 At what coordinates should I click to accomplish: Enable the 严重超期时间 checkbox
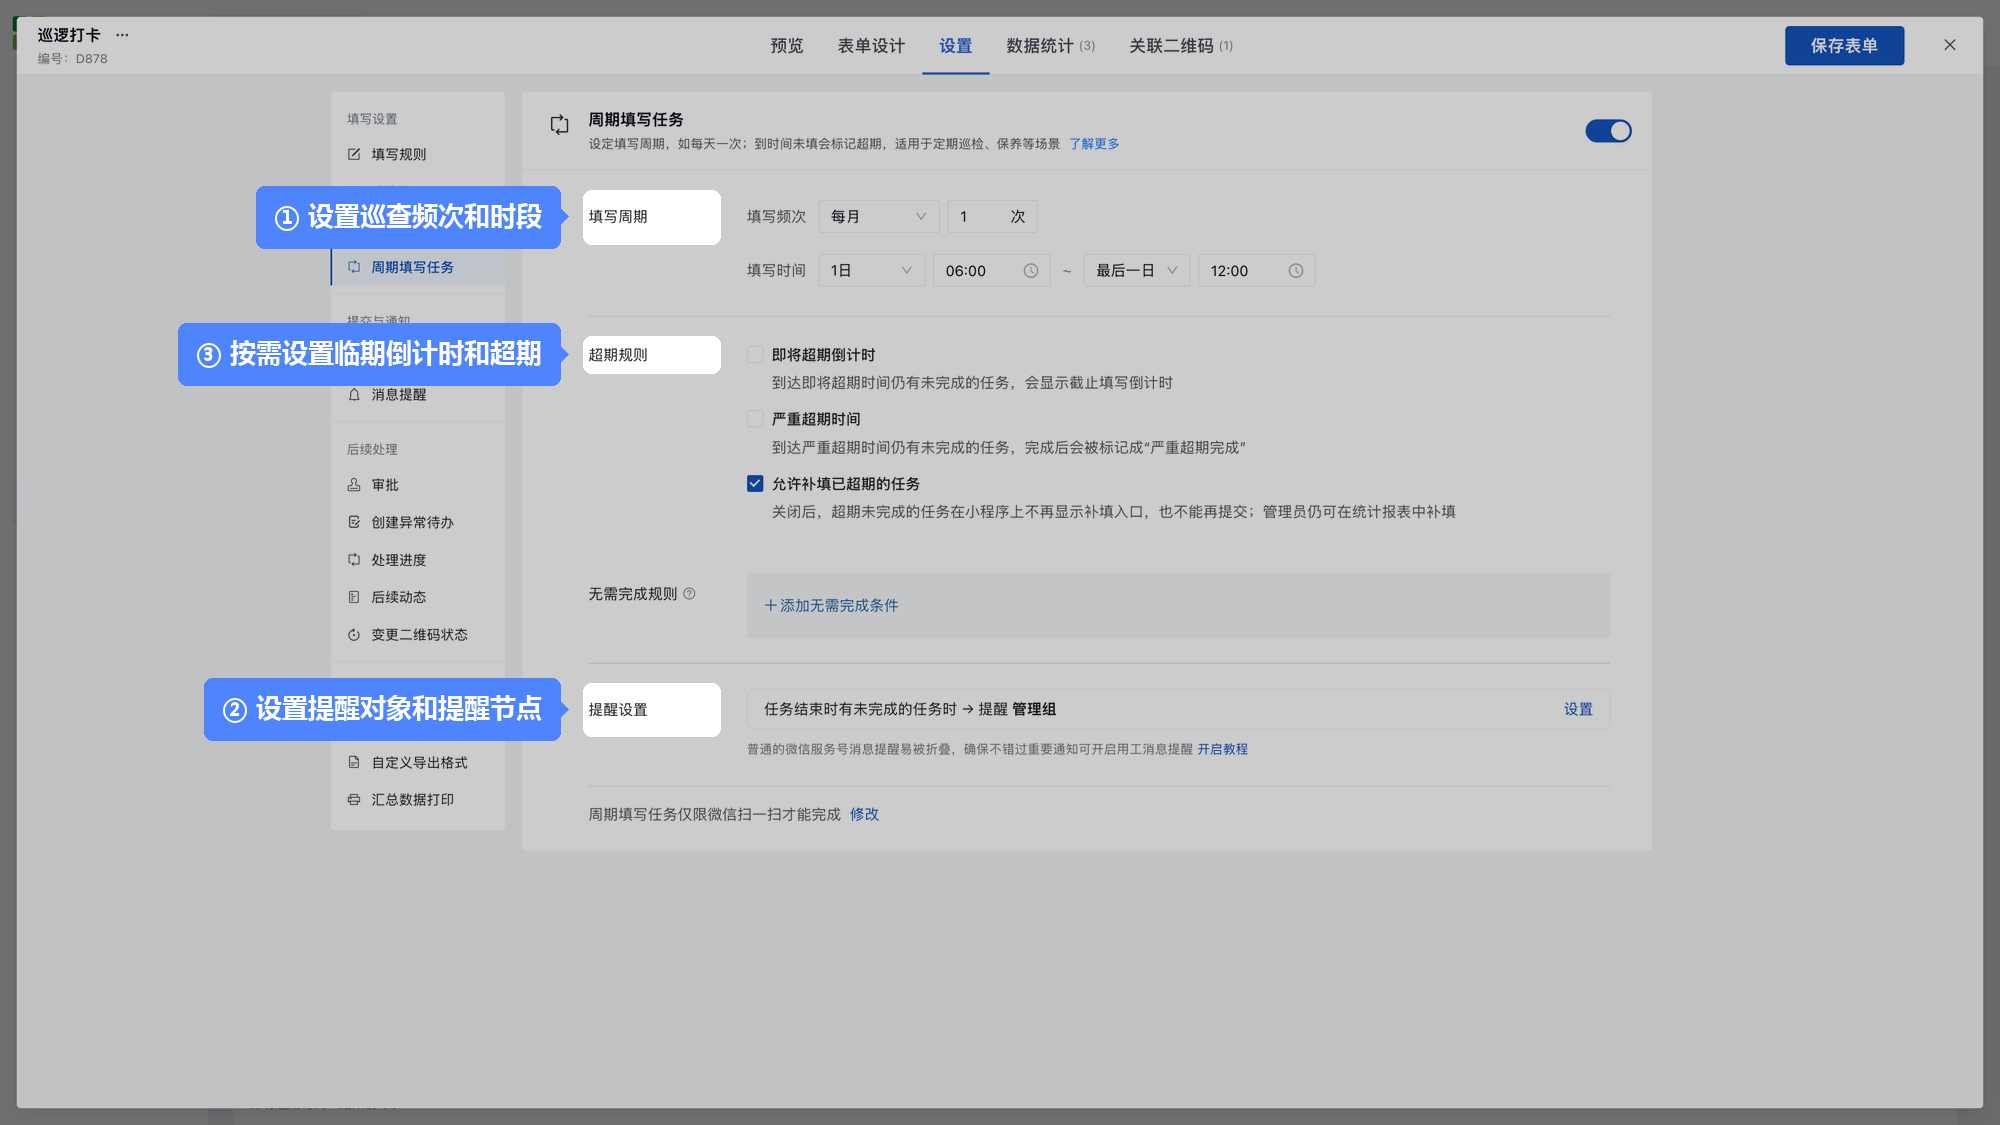point(755,419)
